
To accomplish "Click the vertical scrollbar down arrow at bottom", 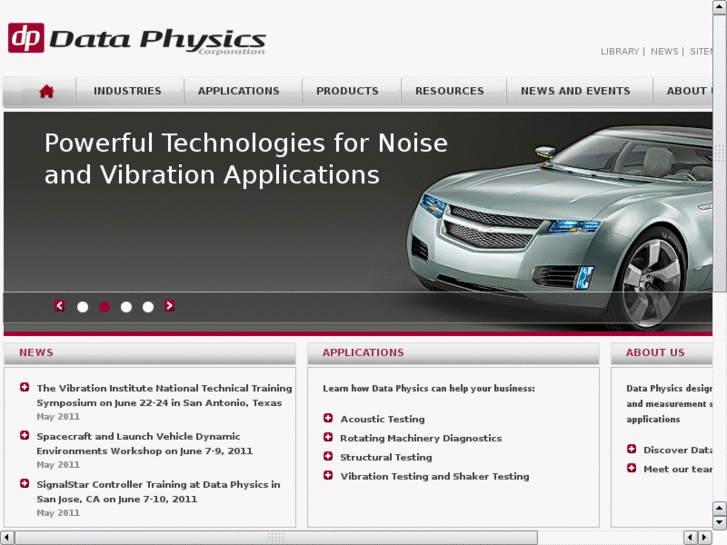I will (x=719, y=522).
